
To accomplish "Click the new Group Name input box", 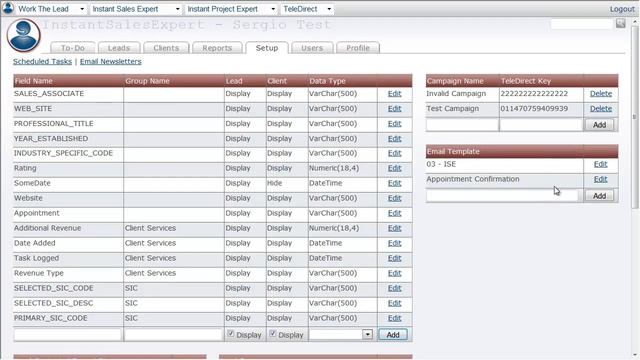I will tap(173, 335).
